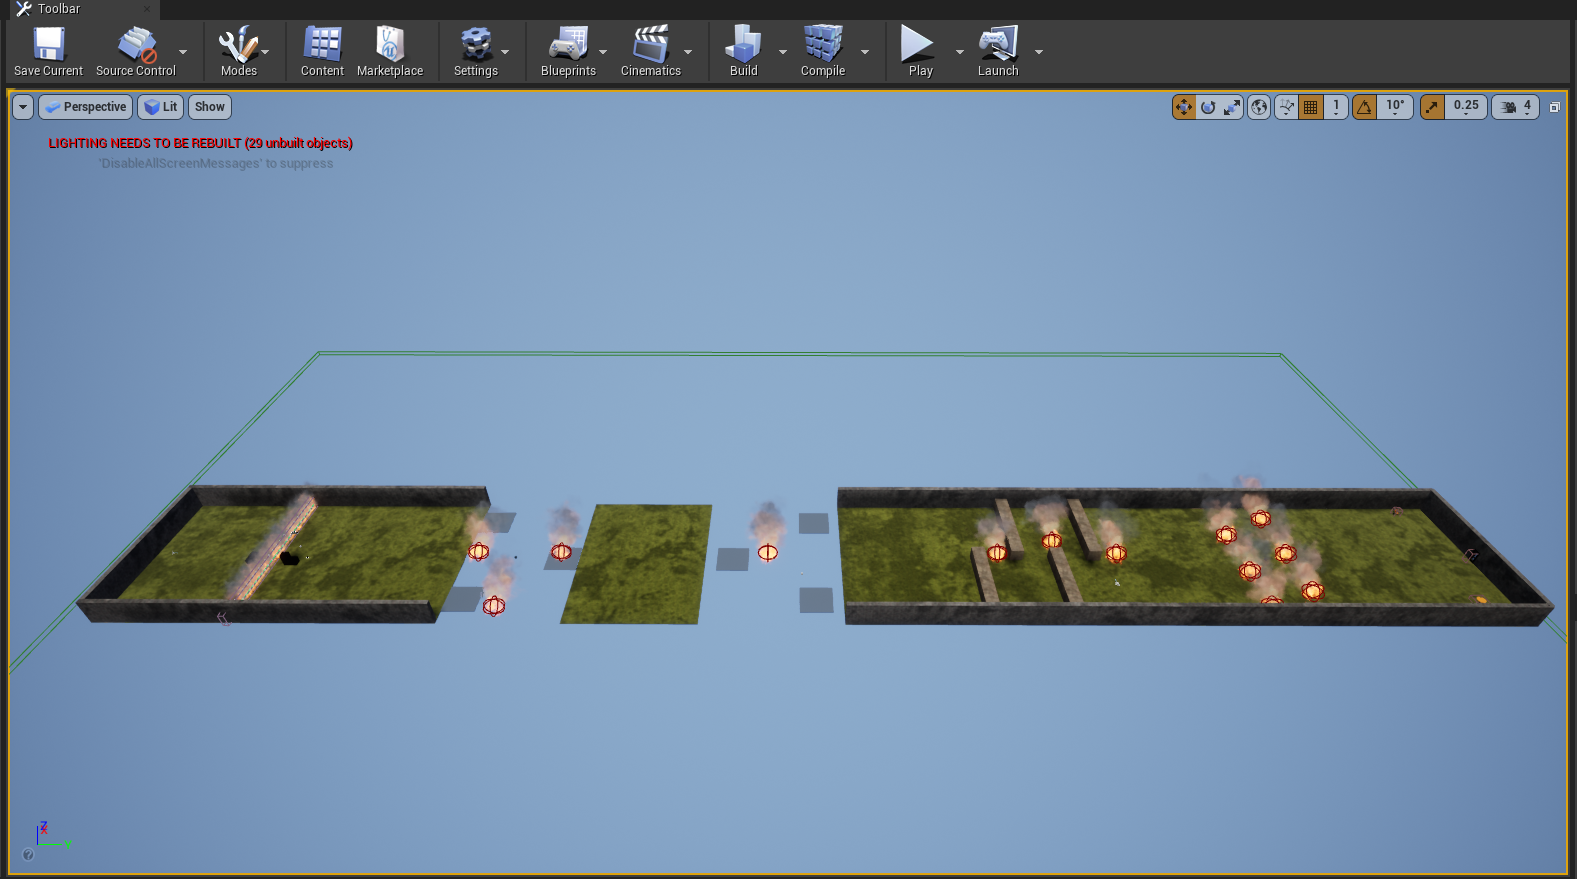The width and height of the screenshot is (1577, 879).
Task: Launch the Marketplace from the toolbar
Action: [390, 52]
